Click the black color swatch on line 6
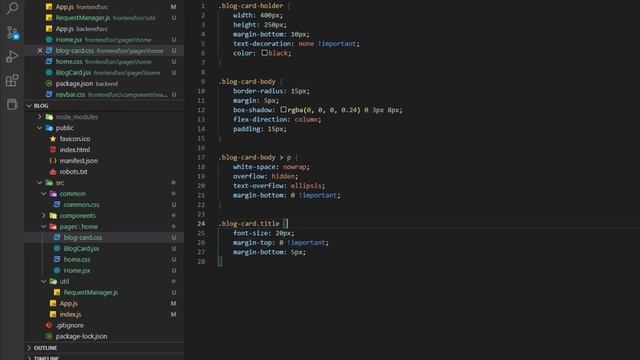Screen dimensions: 640x360 click(x=264, y=53)
